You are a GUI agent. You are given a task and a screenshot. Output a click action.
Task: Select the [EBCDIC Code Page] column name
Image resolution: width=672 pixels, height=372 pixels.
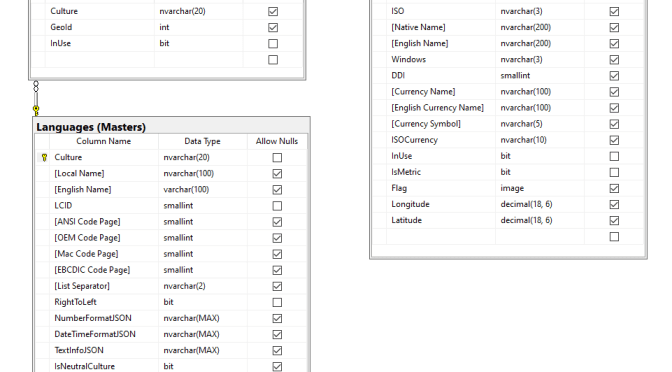[104, 270]
